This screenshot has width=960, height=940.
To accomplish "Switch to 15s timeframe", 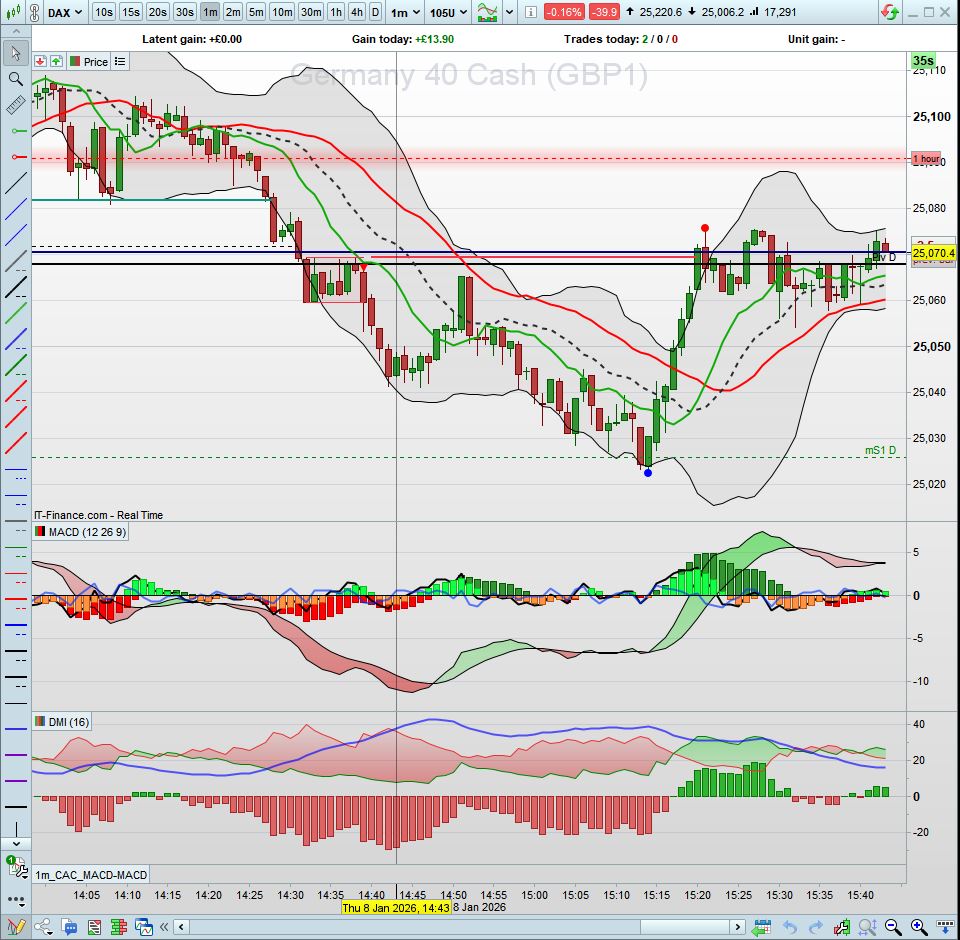I will click(x=130, y=12).
